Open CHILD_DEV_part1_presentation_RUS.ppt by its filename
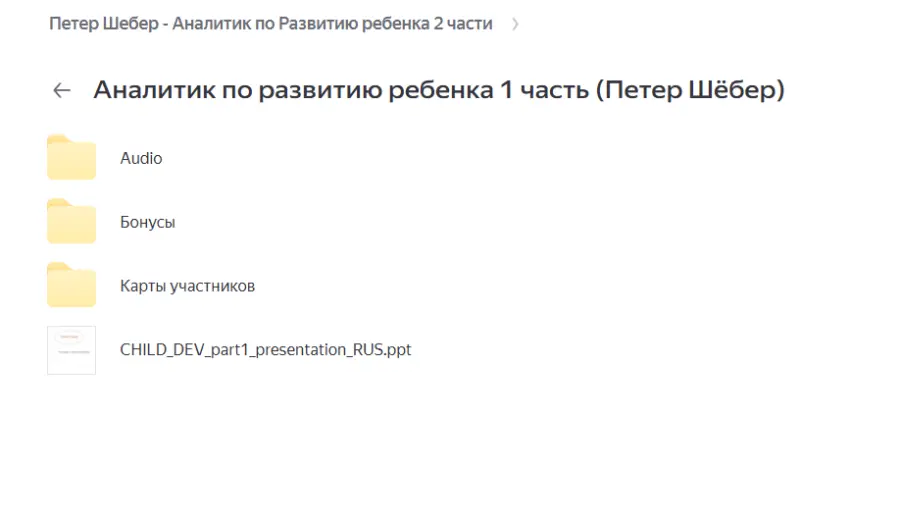Image resolution: width=900 pixels, height=523 pixels. click(265, 350)
